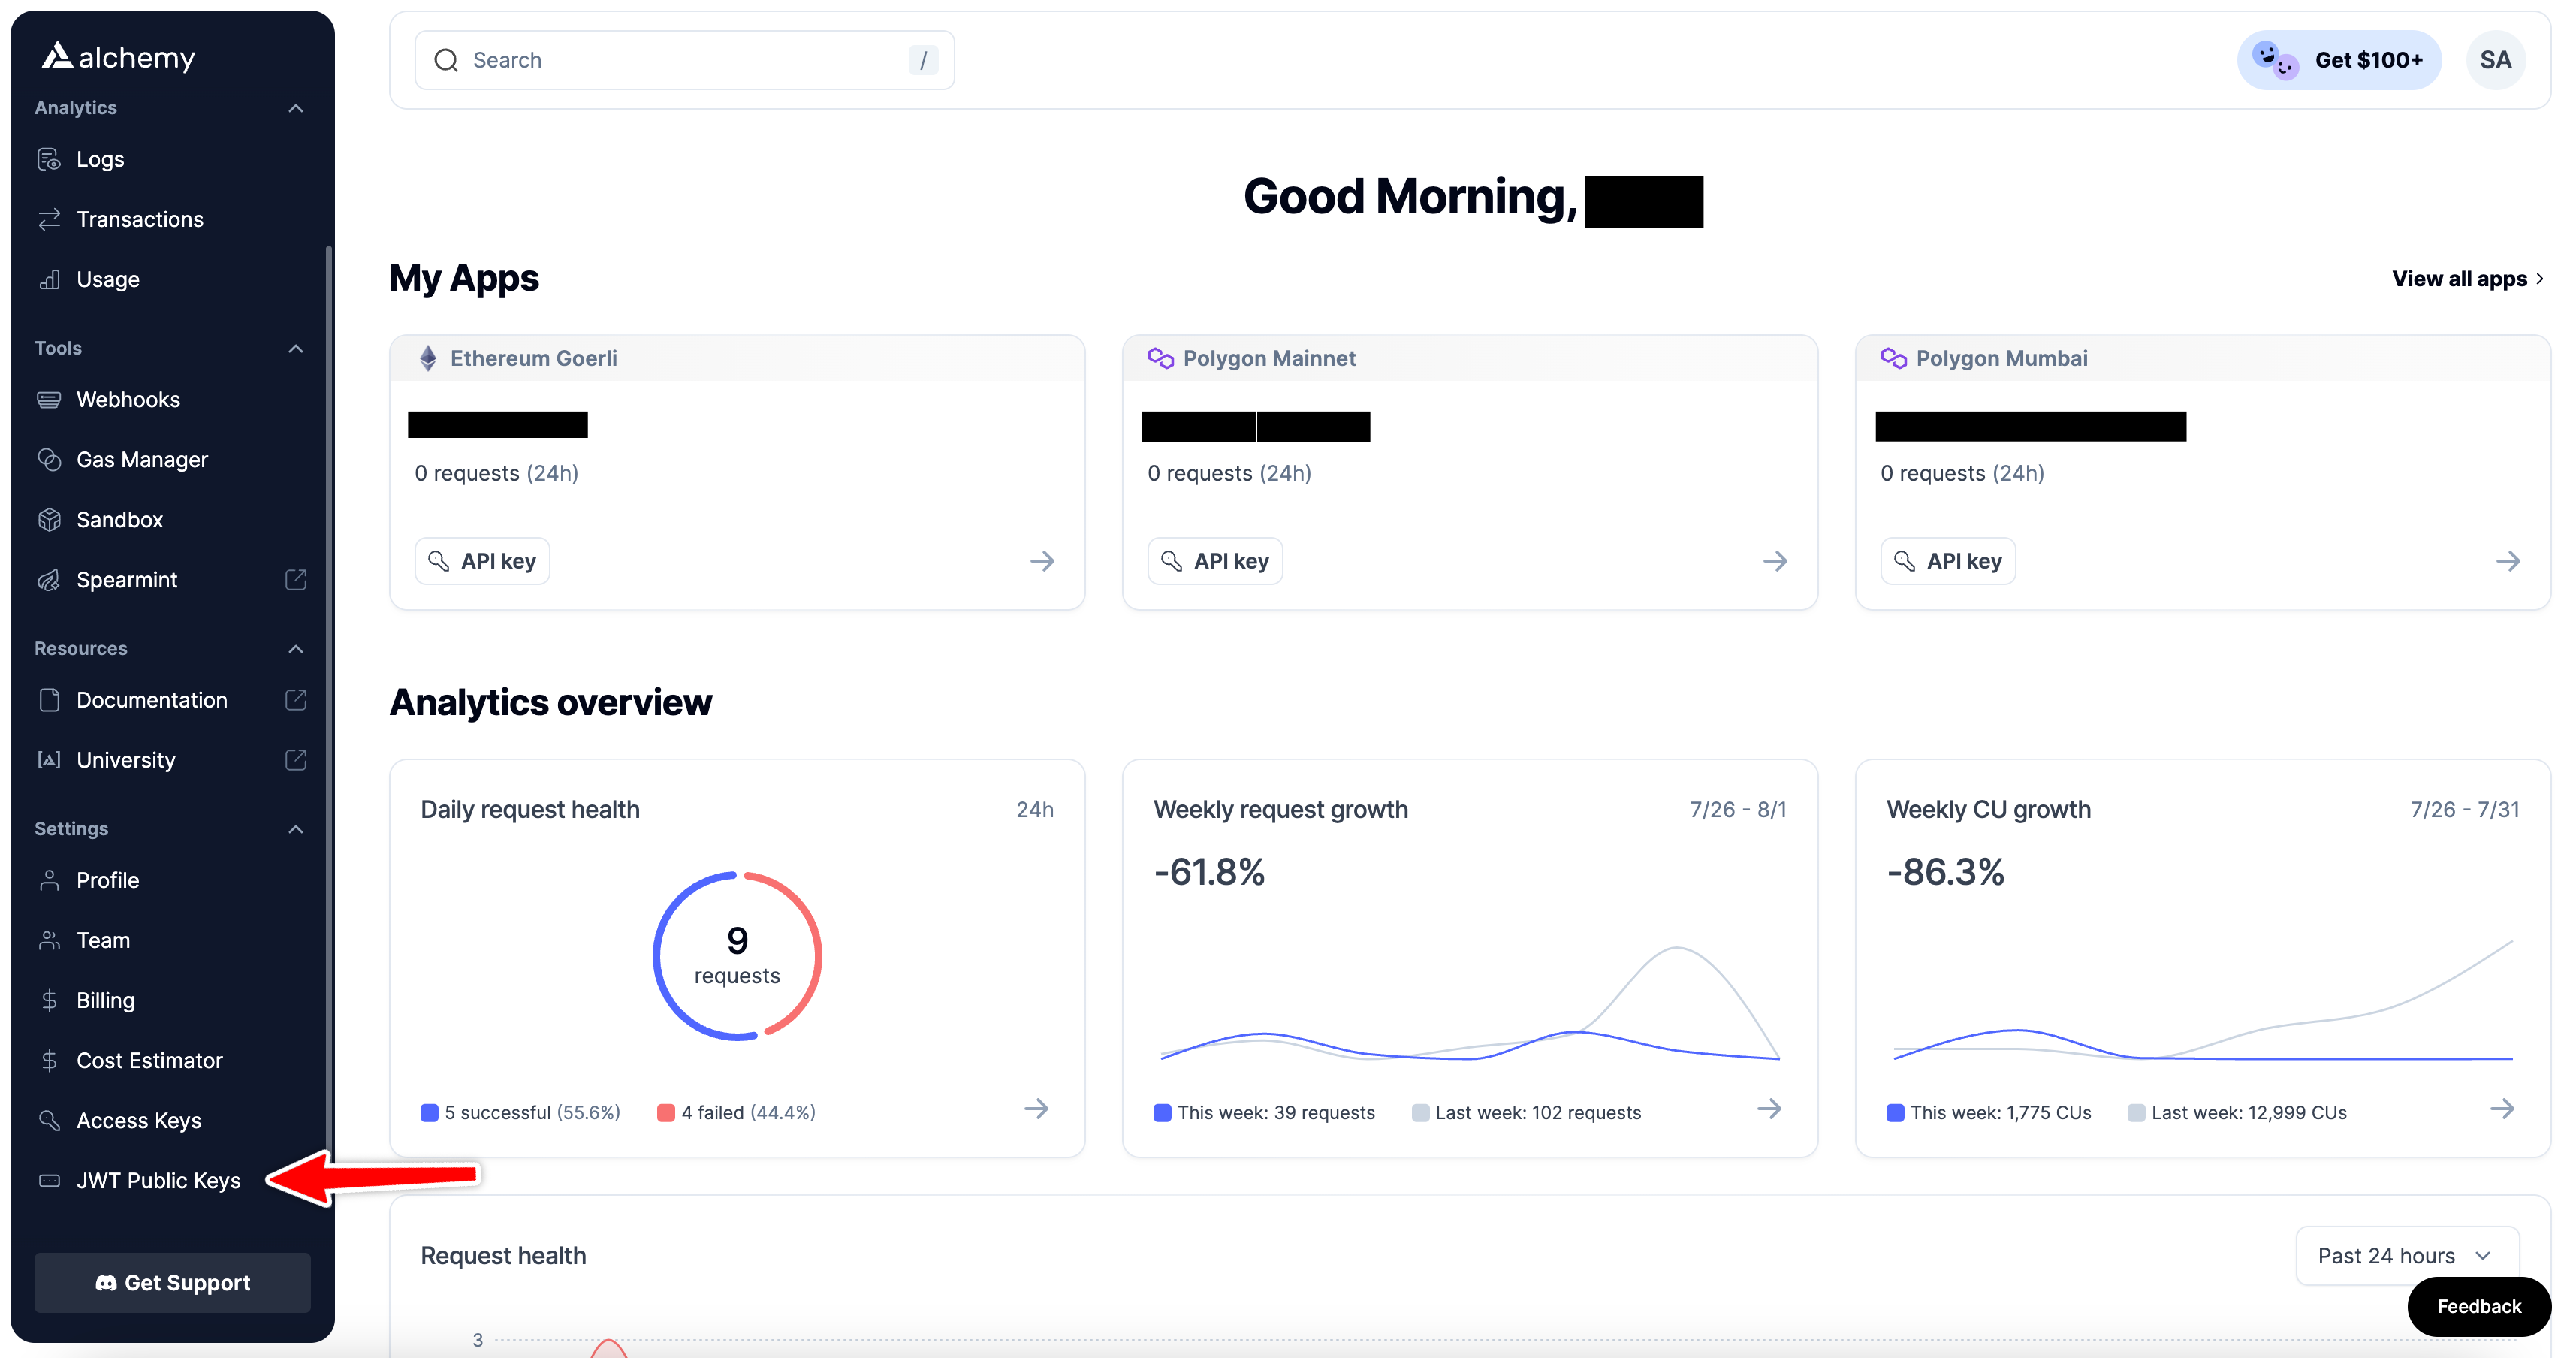Click the Sandbox cube icon
The width and height of the screenshot is (2576, 1358).
(49, 520)
